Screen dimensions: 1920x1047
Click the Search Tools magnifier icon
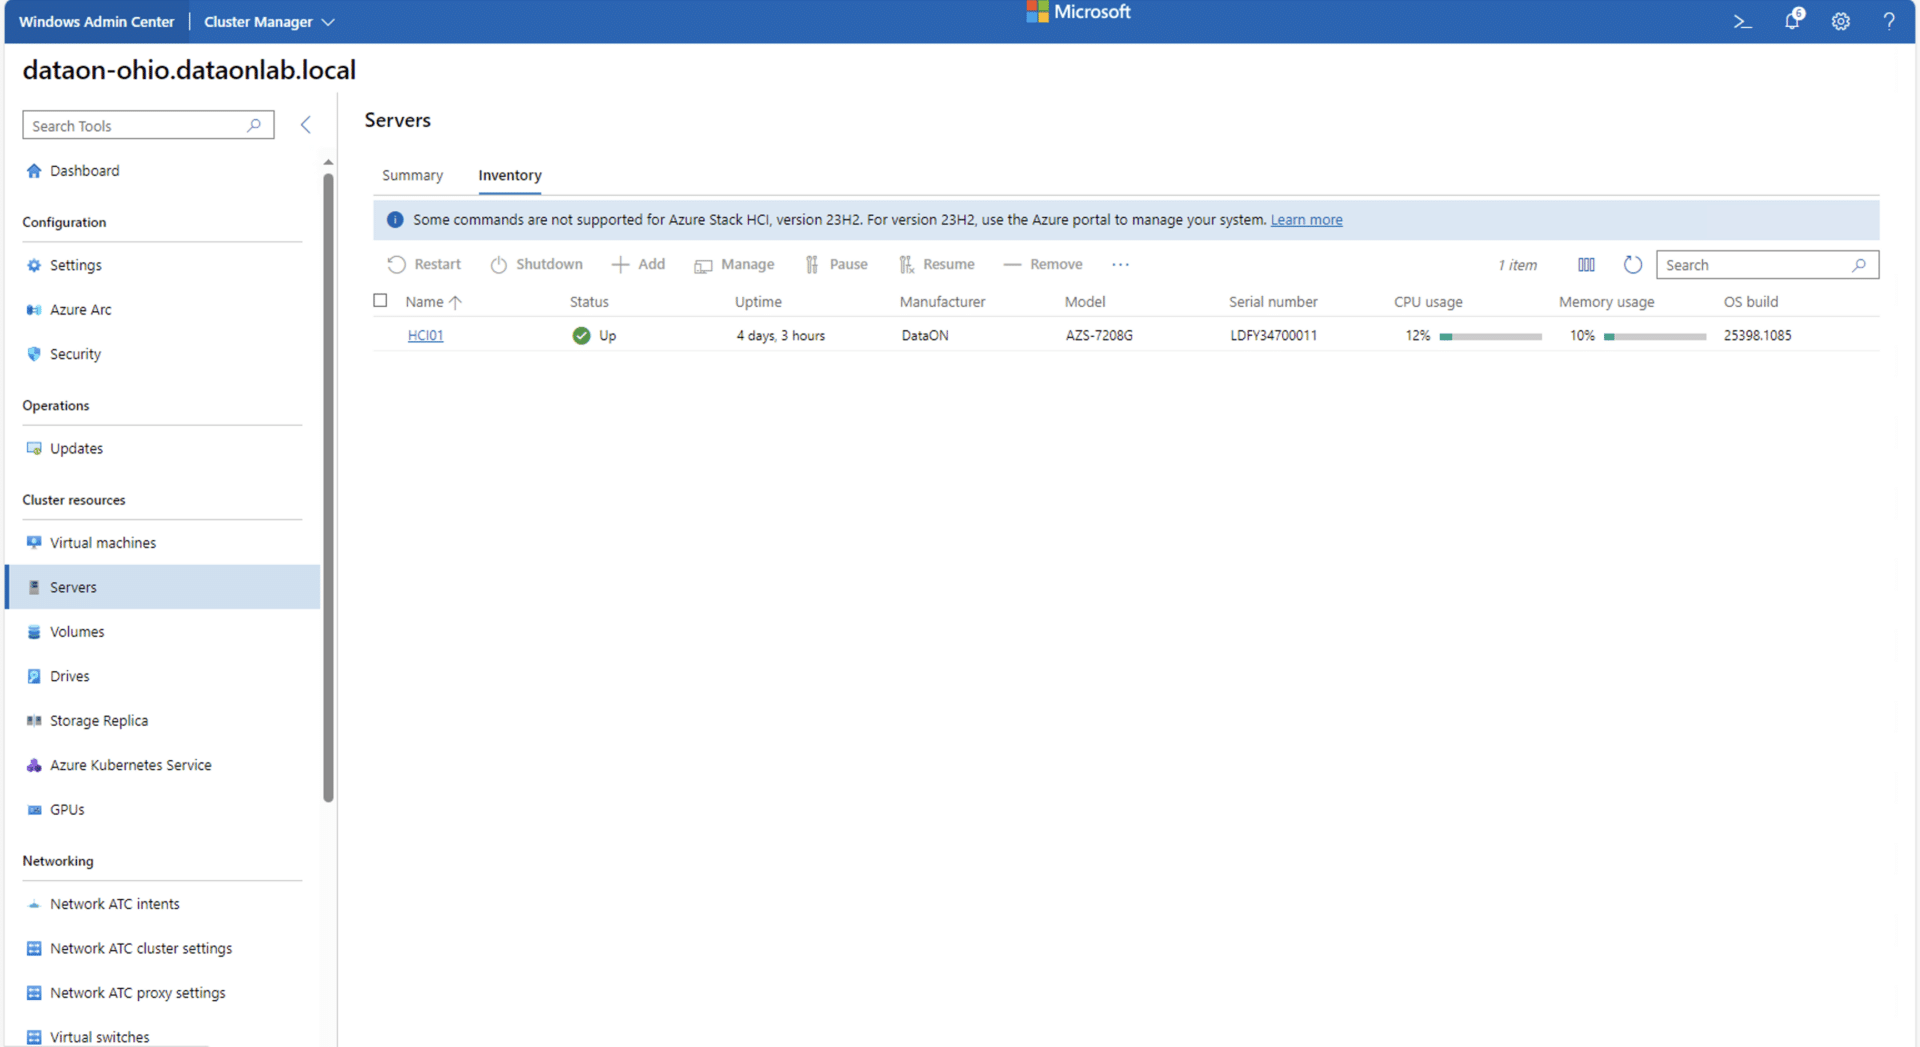click(x=254, y=125)
